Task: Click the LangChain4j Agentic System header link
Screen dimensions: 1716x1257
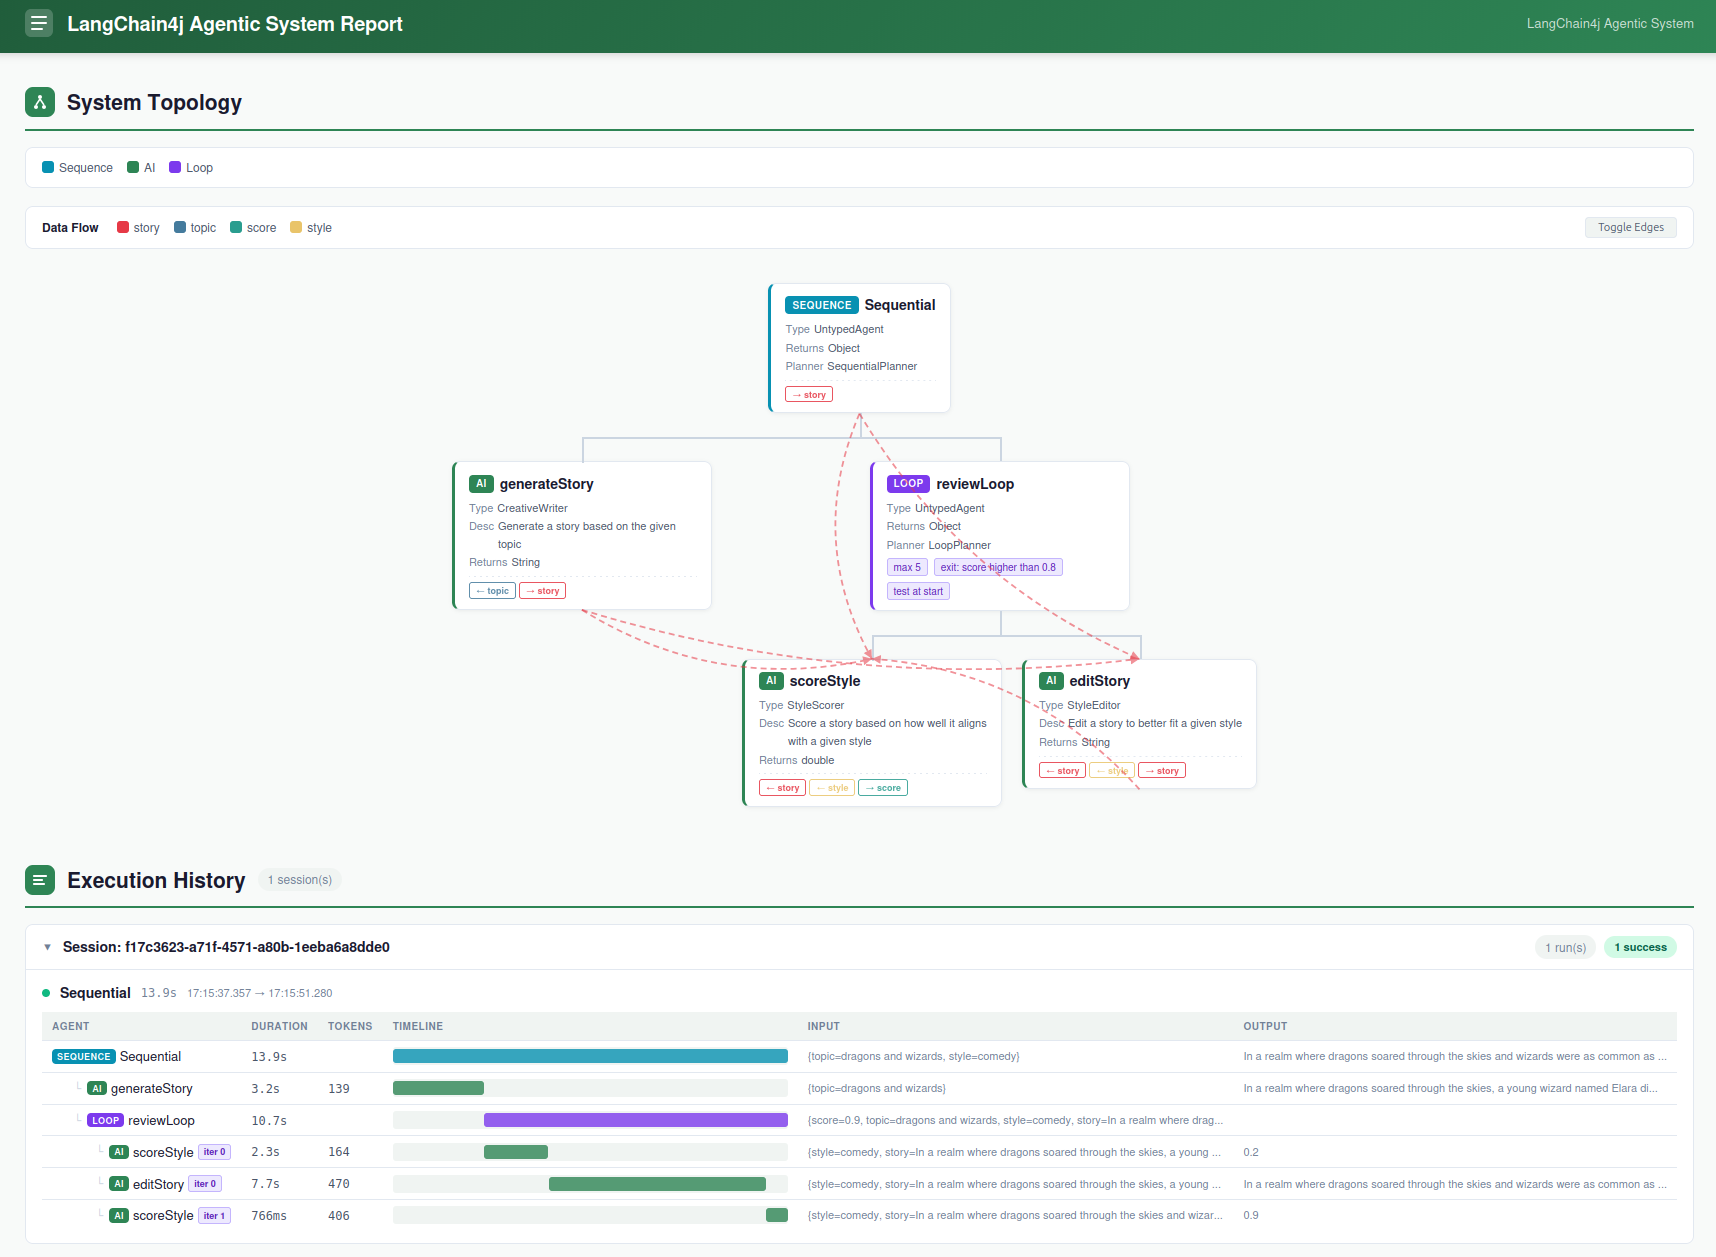Action: pos(1609,24)
